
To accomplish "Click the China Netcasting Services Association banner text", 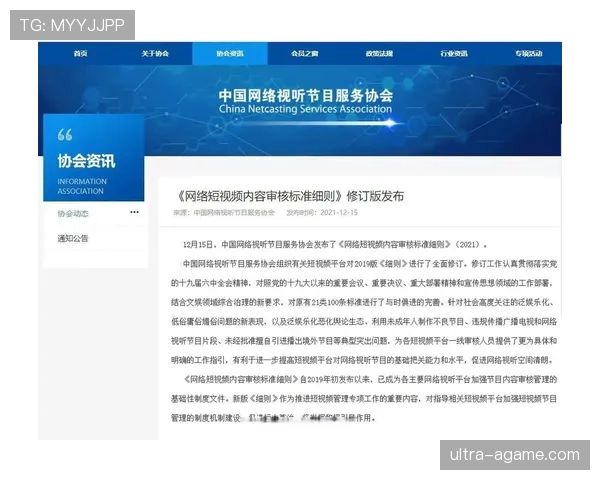I will tap(305, 109).
